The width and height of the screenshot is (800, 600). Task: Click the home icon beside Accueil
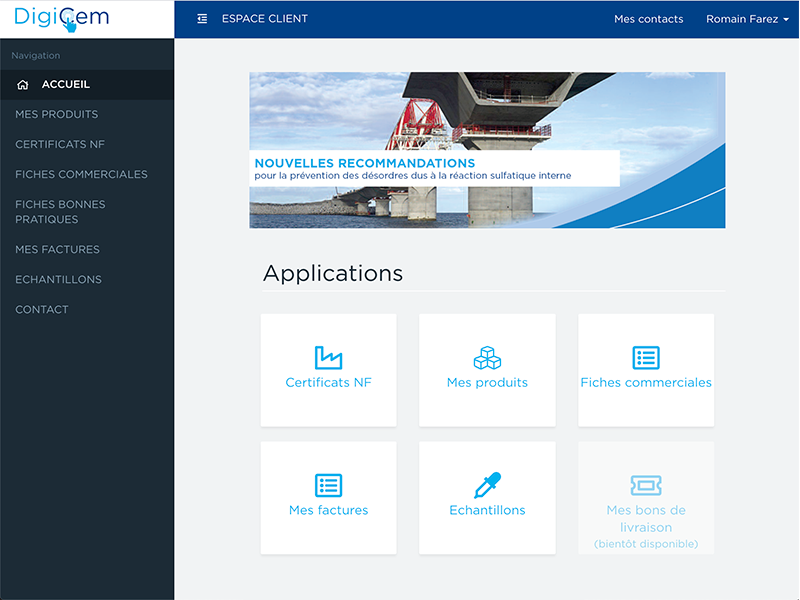point(22,85)
